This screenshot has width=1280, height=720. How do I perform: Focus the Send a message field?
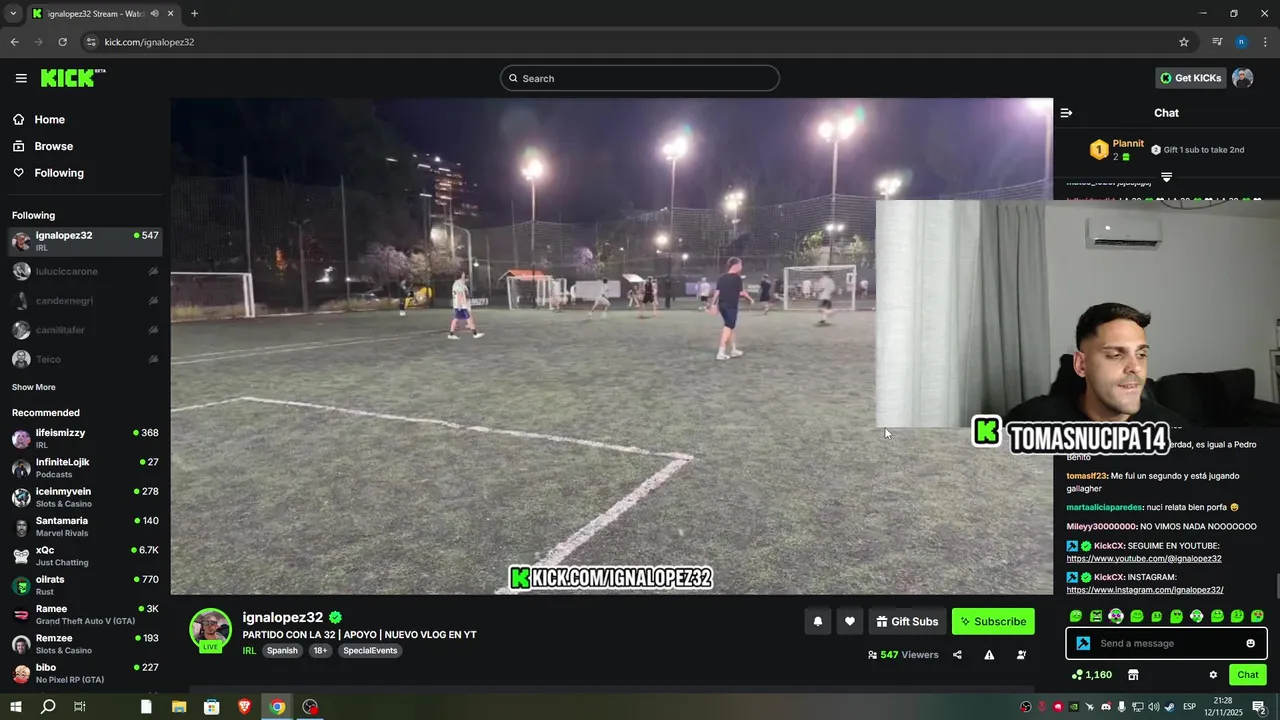(1166, 643)
